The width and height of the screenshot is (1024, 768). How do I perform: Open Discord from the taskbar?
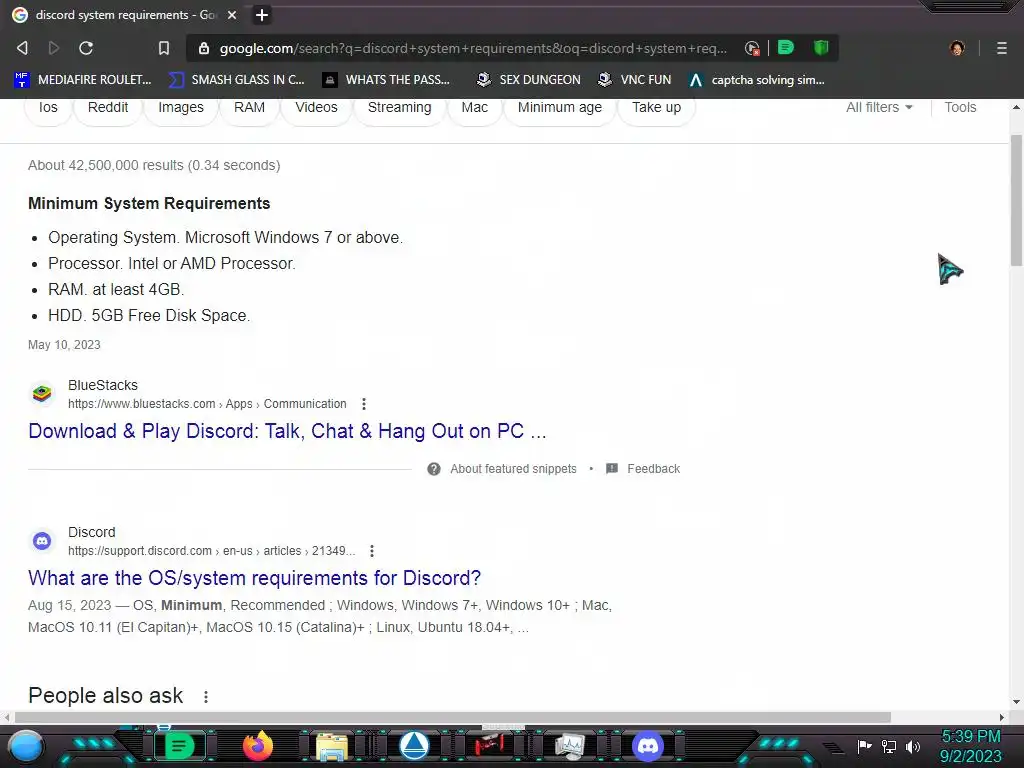pyautogui.click(x=648, y=746)
